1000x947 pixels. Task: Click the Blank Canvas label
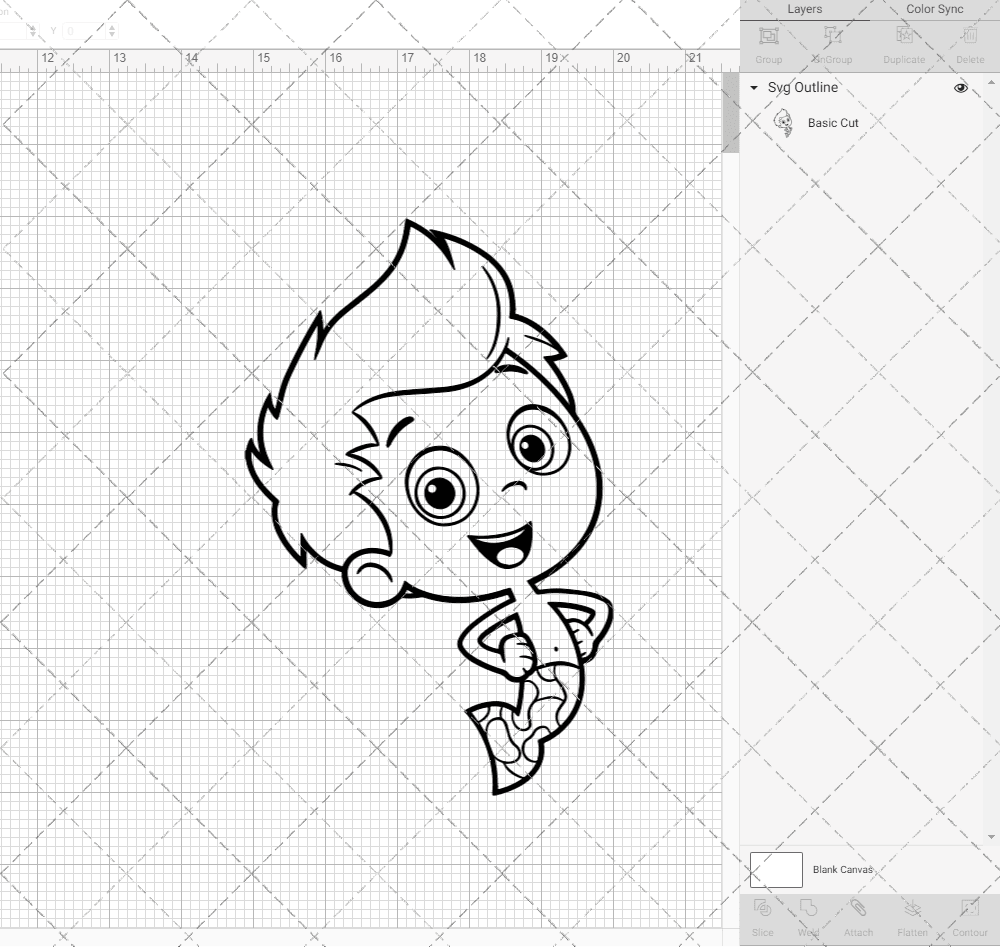(843, 869)
